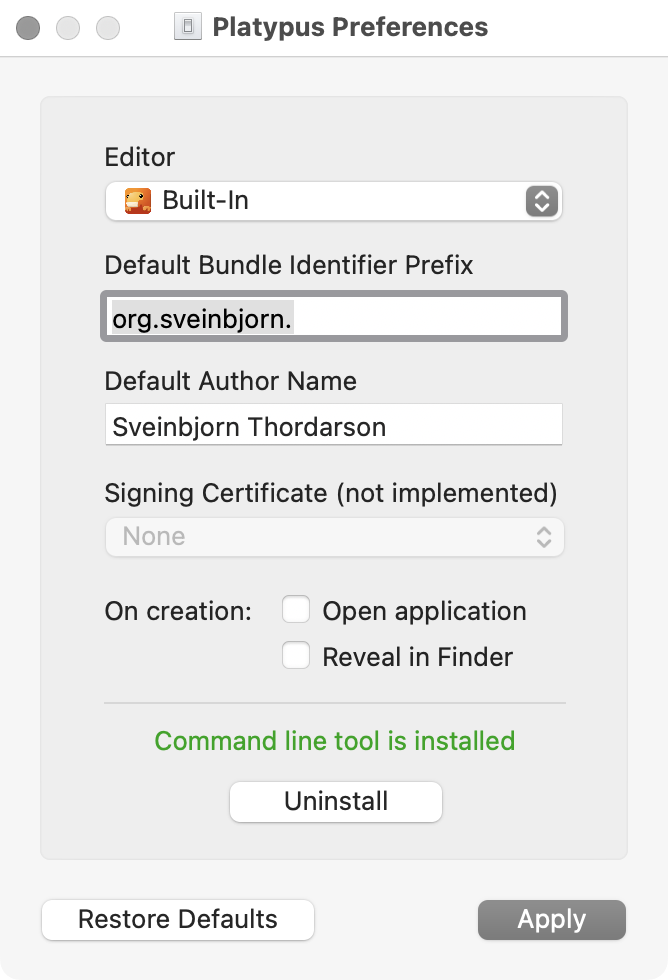Apply the preference changes
Screen dimensions: 668x980
(551, 920)
